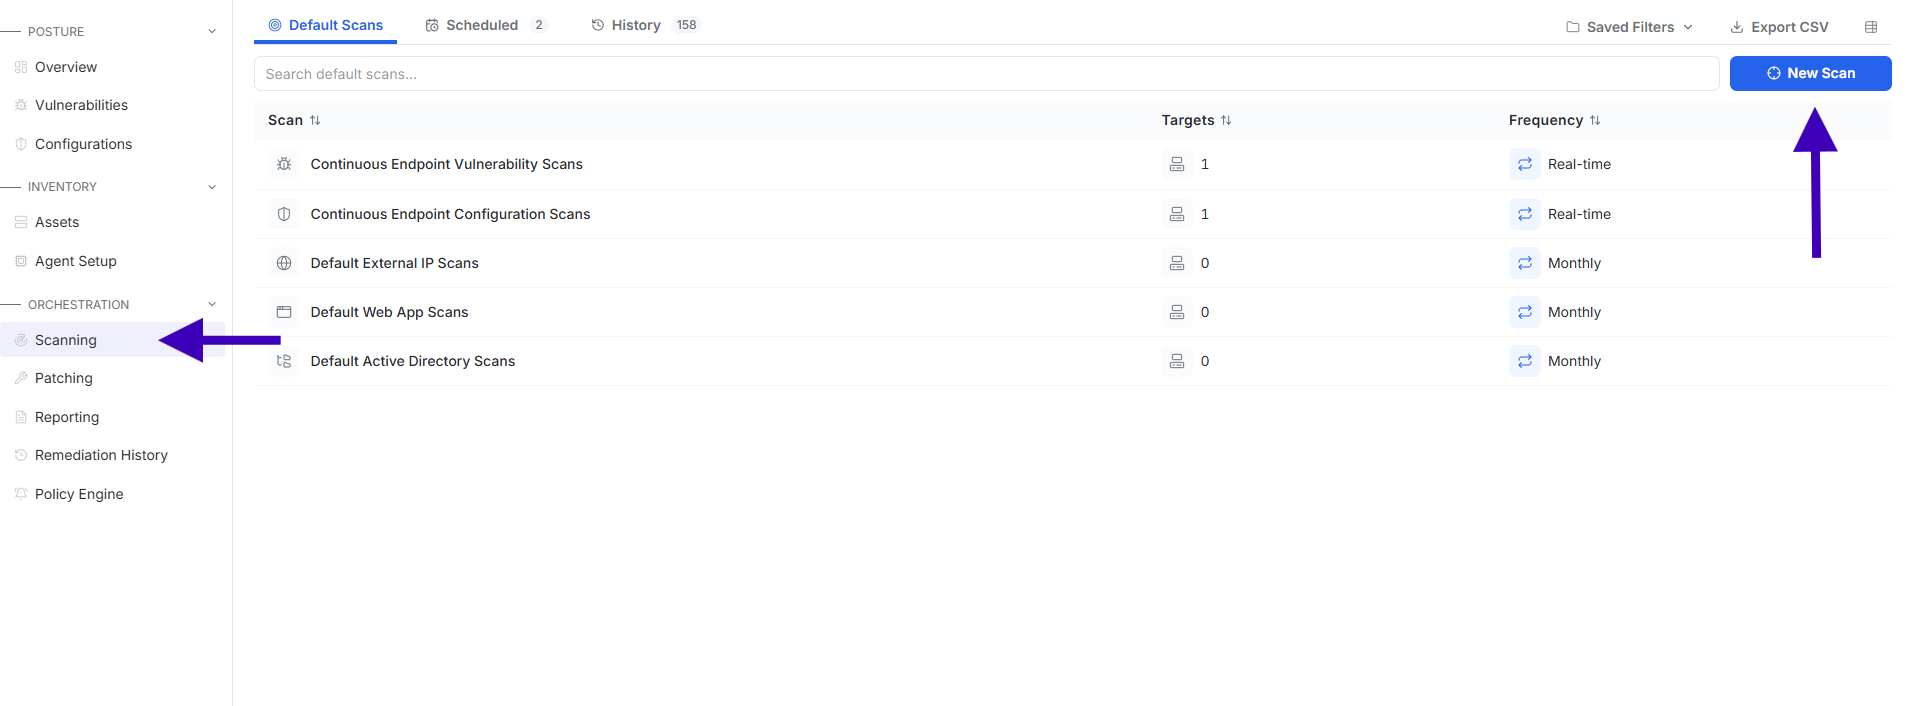Click the Monthly frequency icon for Web App Scans
Viewport: 1909px width, 706px height.
click(x=1525, y=312)
